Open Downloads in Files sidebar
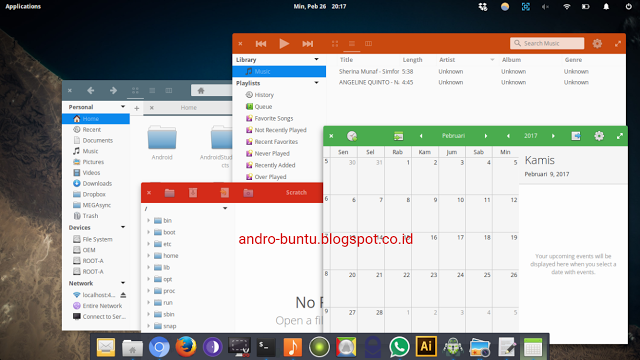This screenshot has height=360, width=640. (96, 184)
